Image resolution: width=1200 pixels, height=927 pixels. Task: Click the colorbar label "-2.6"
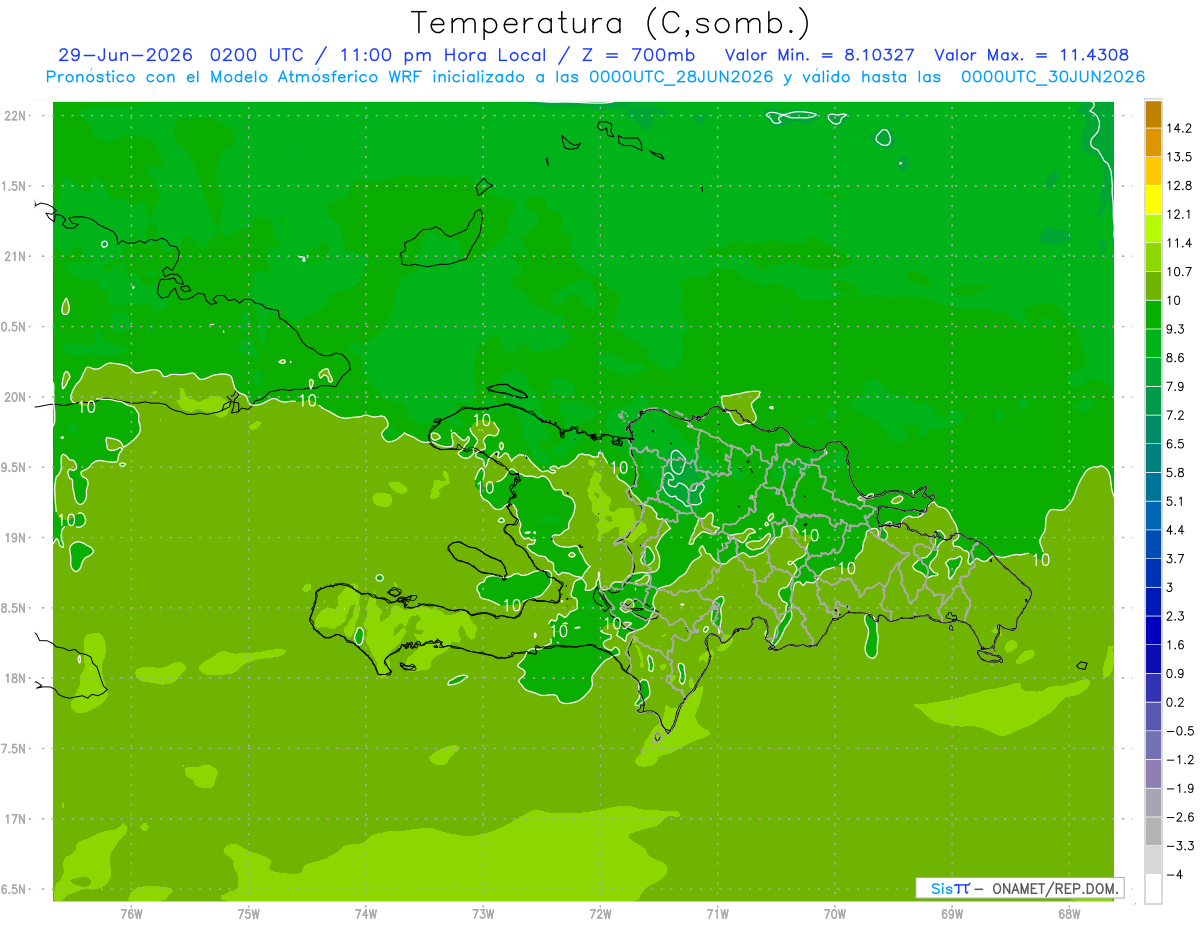click(1180, 817)
